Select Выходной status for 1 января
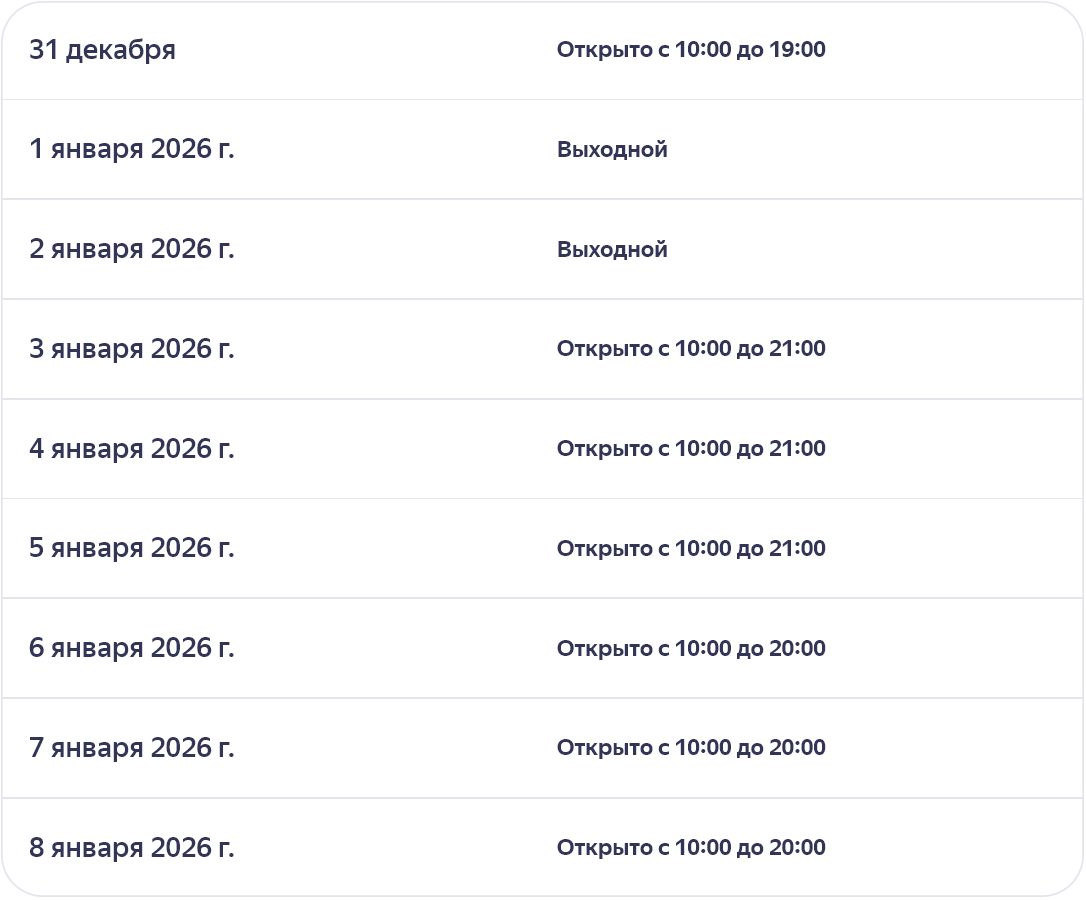The height and width of the screenshot is (900, 1086). [612, 150]
